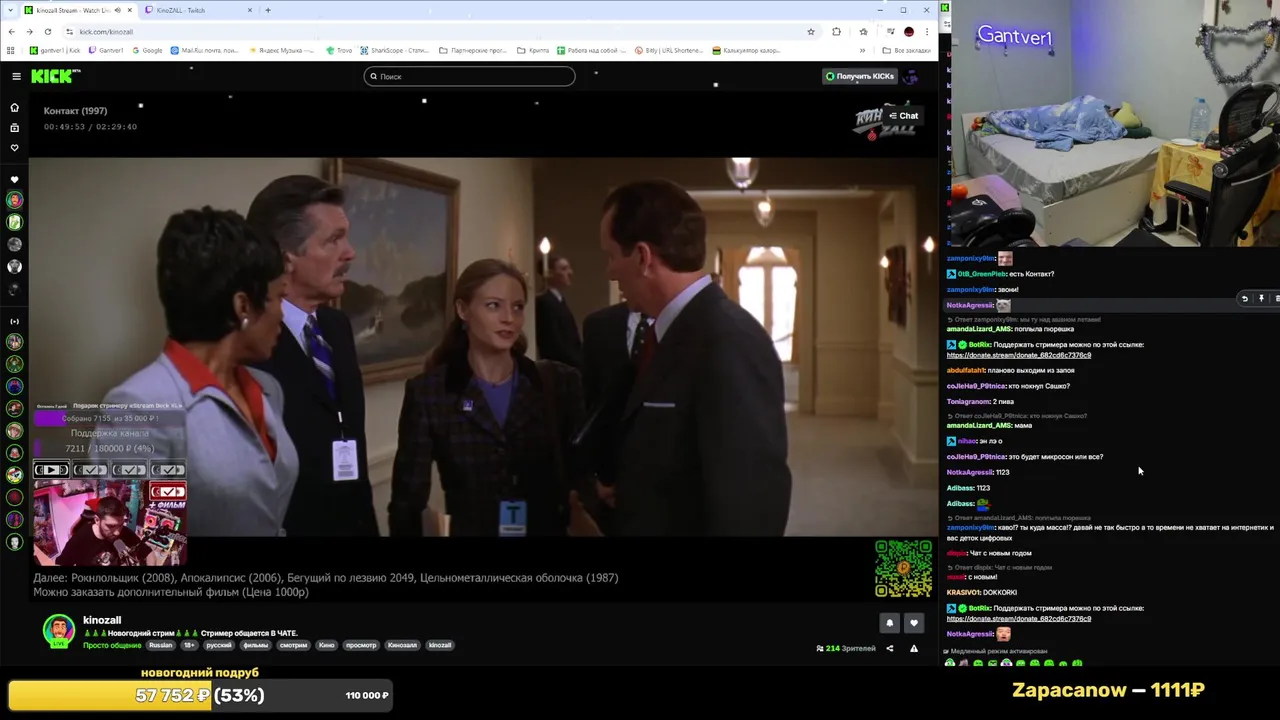Viewport: 1280px width, 720px height.
Task: Open the Крипта bookmark folder
Action: pyautogui.click(x=534, y=50)
